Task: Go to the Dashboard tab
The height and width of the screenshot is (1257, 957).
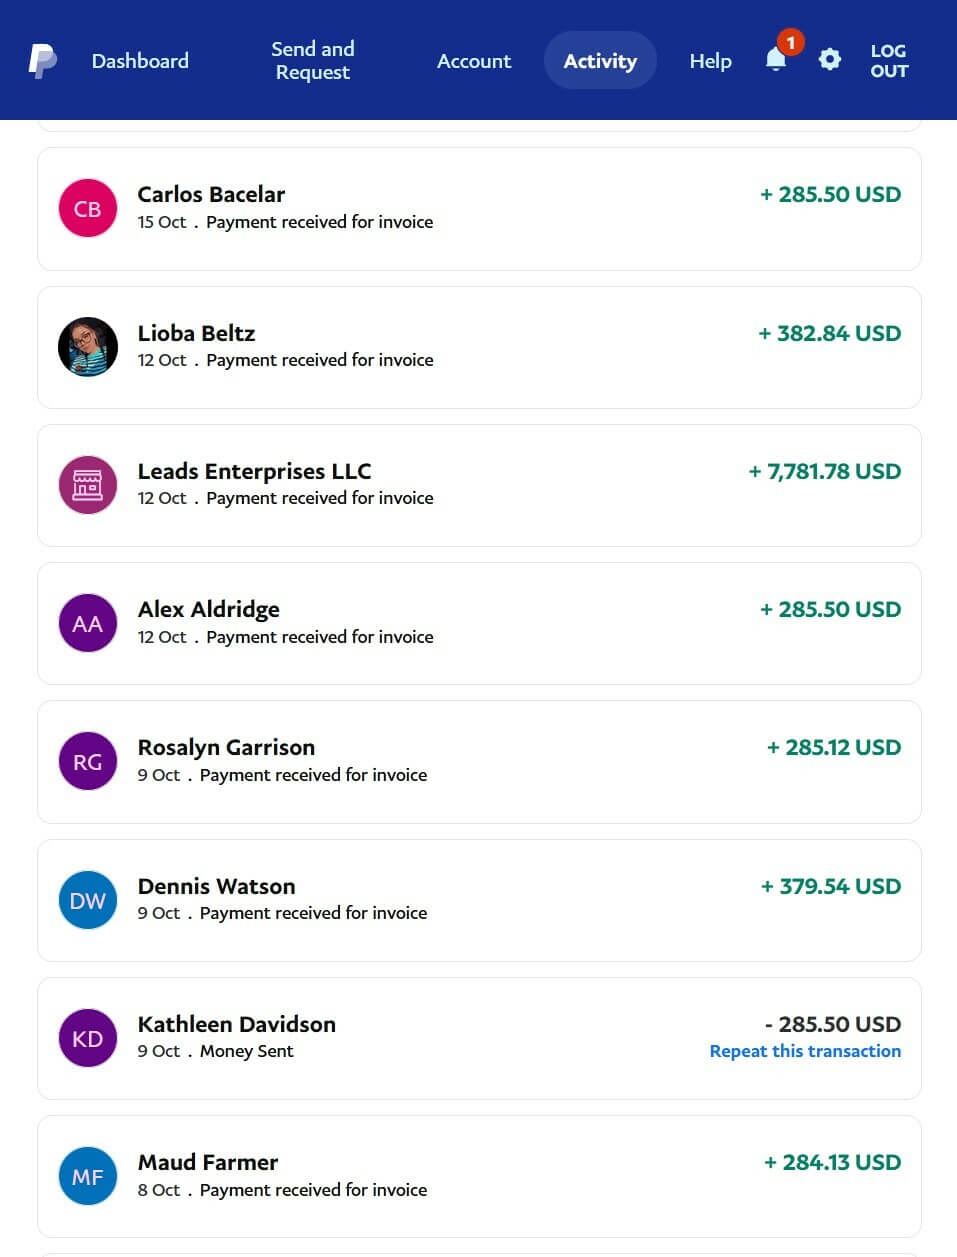Action: (x=140, y=61)
